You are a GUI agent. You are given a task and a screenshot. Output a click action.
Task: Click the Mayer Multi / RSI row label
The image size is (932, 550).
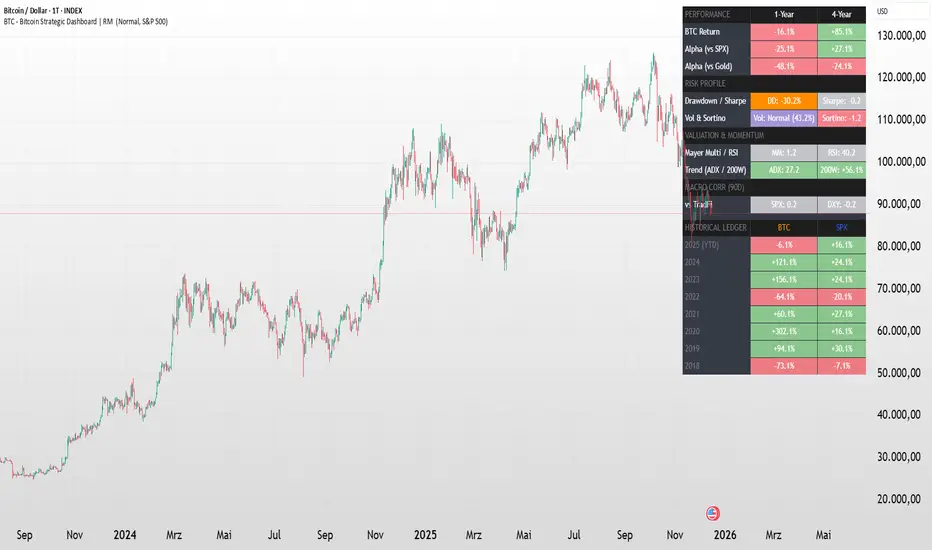713,153
